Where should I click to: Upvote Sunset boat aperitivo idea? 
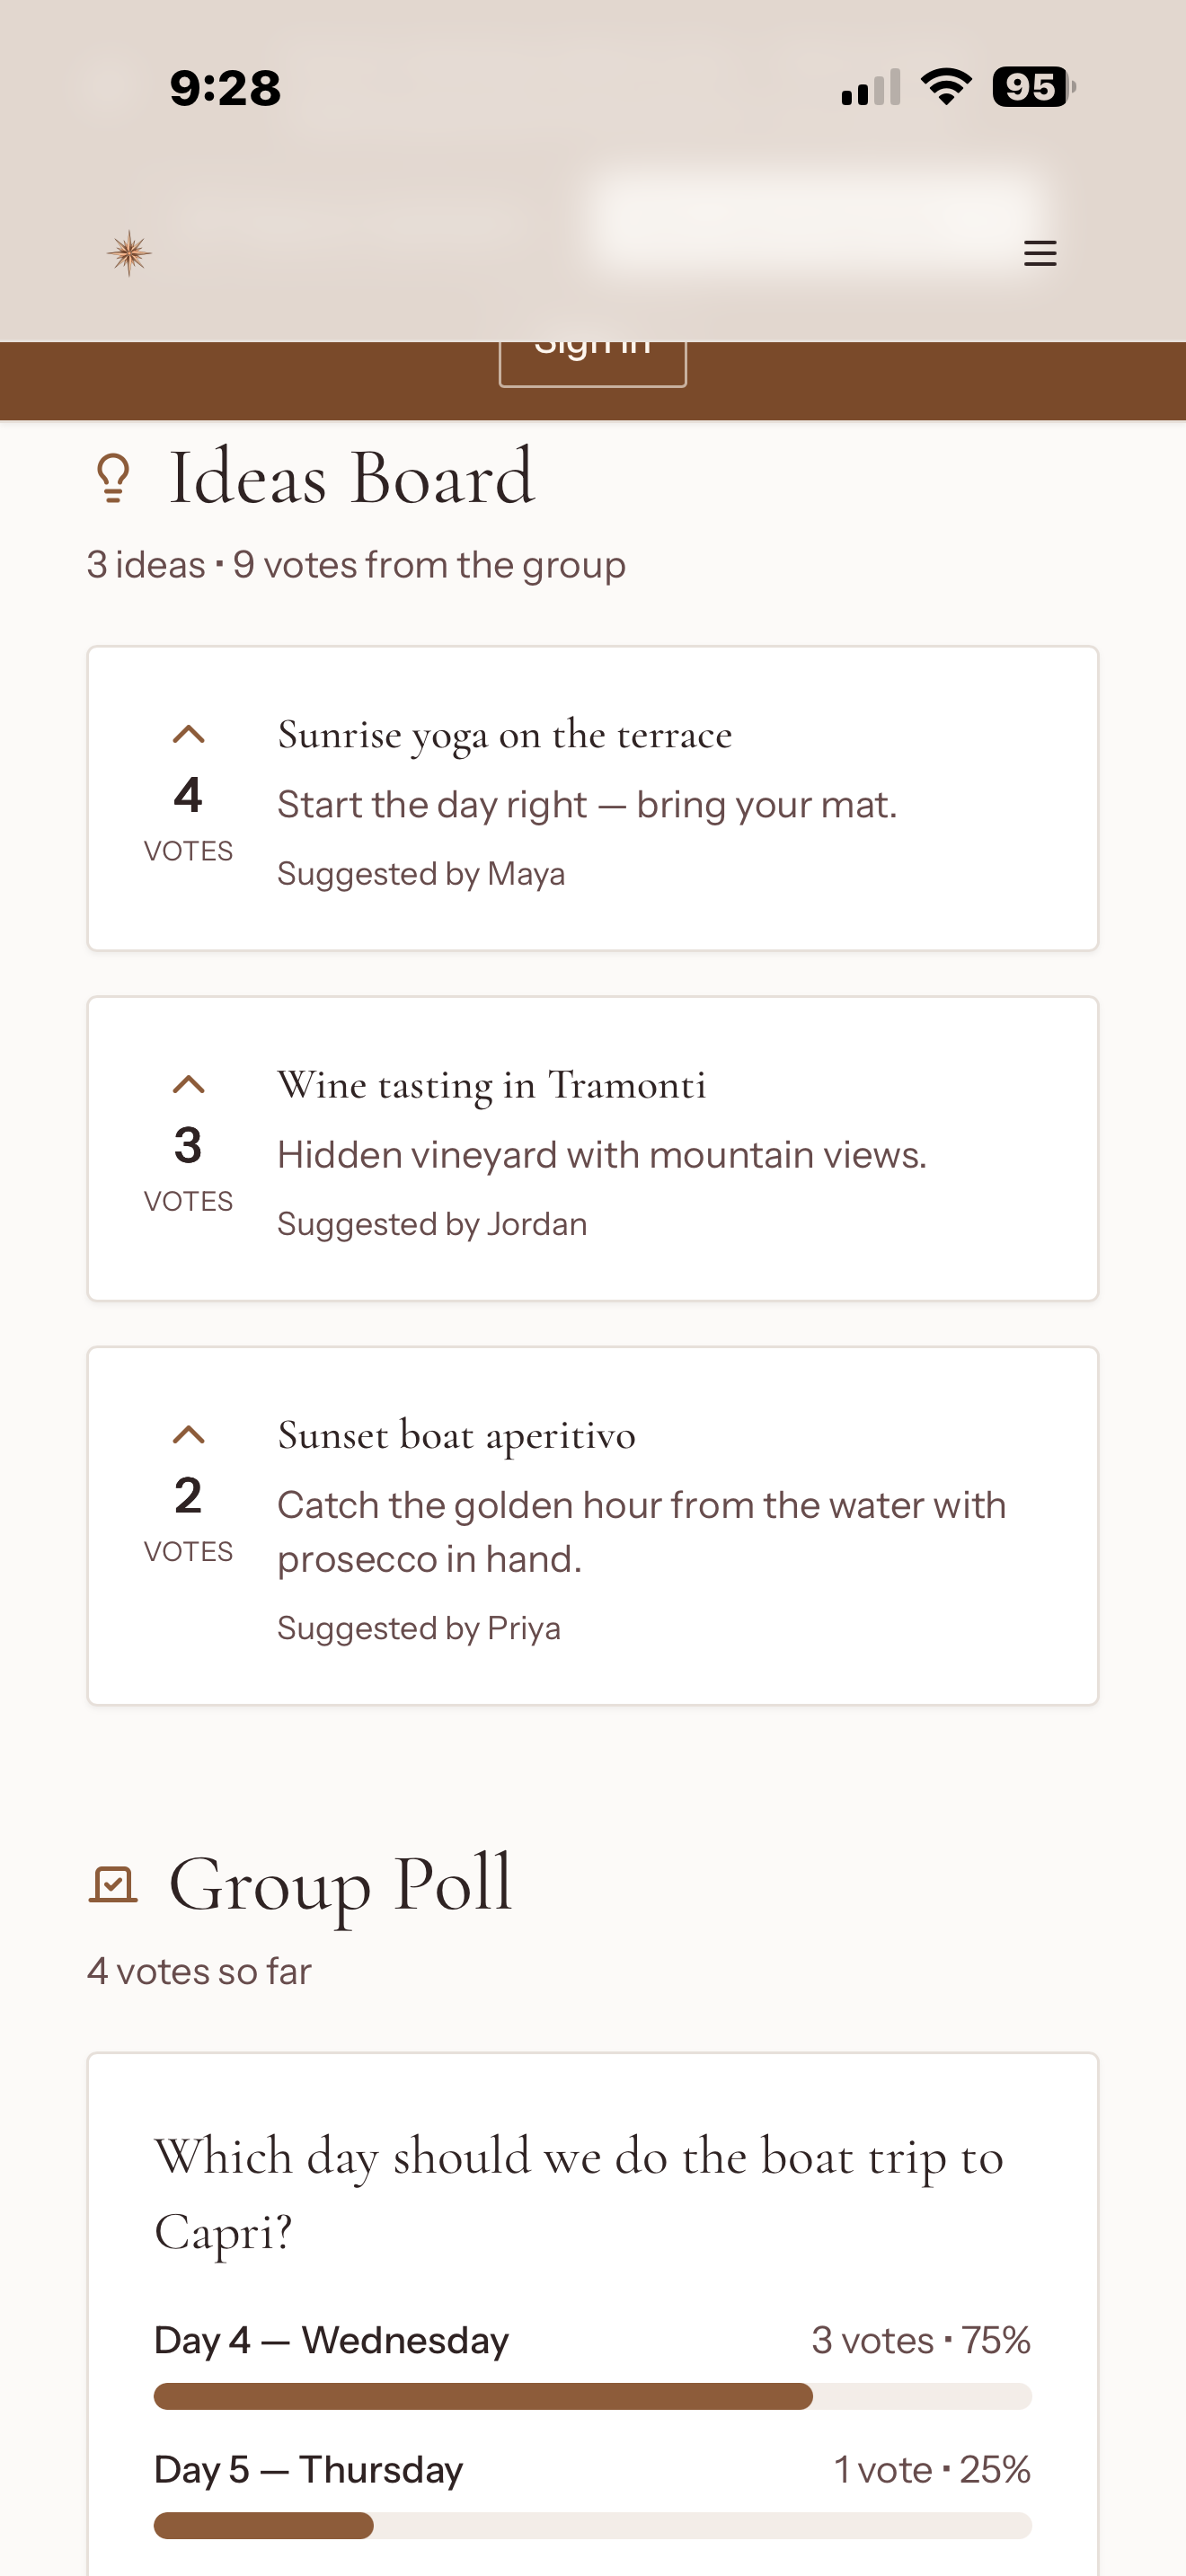coord(188,1435)
